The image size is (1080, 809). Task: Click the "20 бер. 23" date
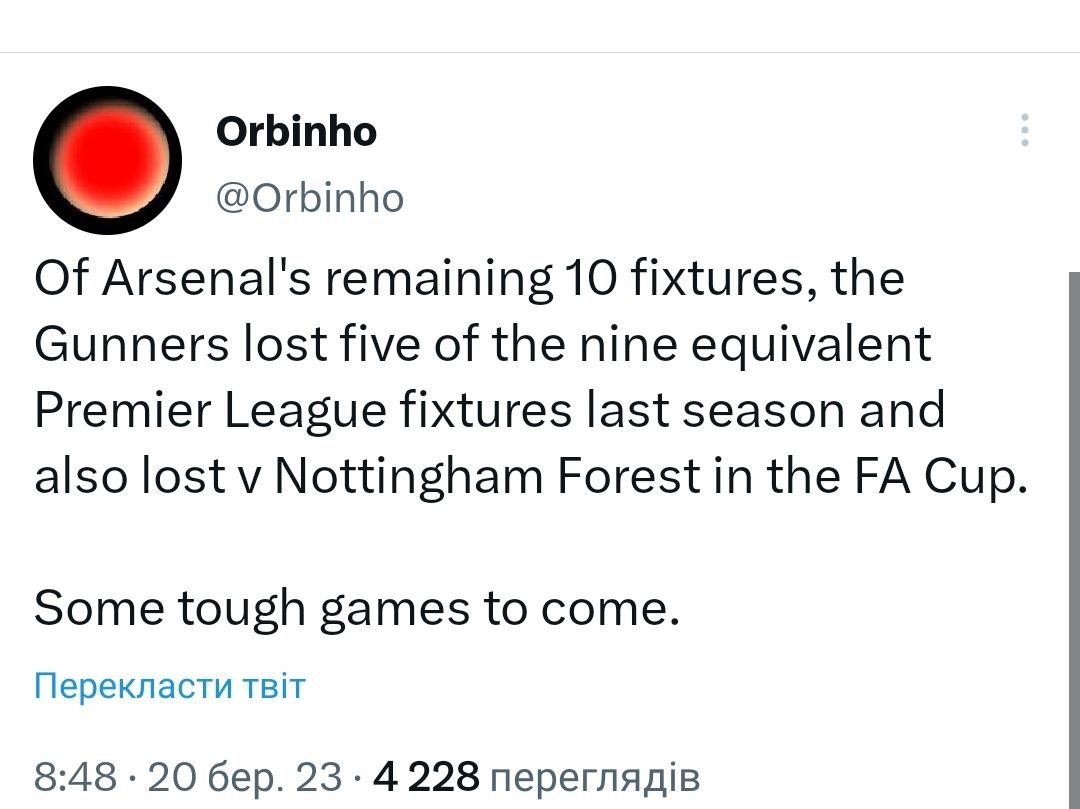[244, 776]
